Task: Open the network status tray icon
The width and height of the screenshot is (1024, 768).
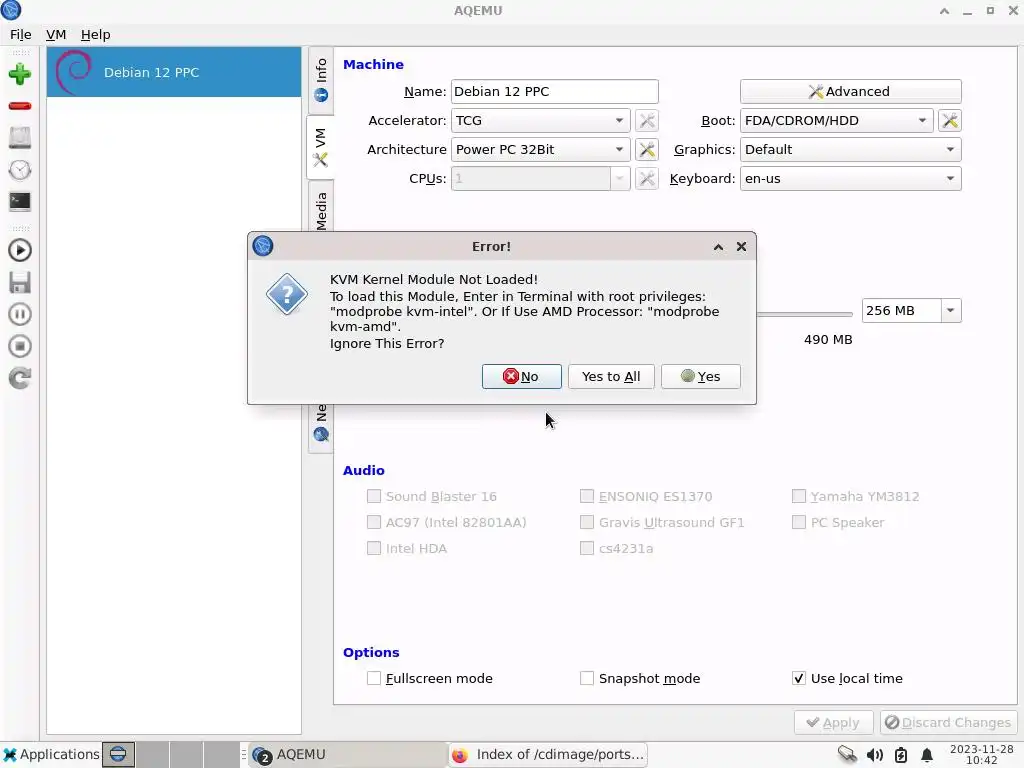Action: tap(847, 754)
